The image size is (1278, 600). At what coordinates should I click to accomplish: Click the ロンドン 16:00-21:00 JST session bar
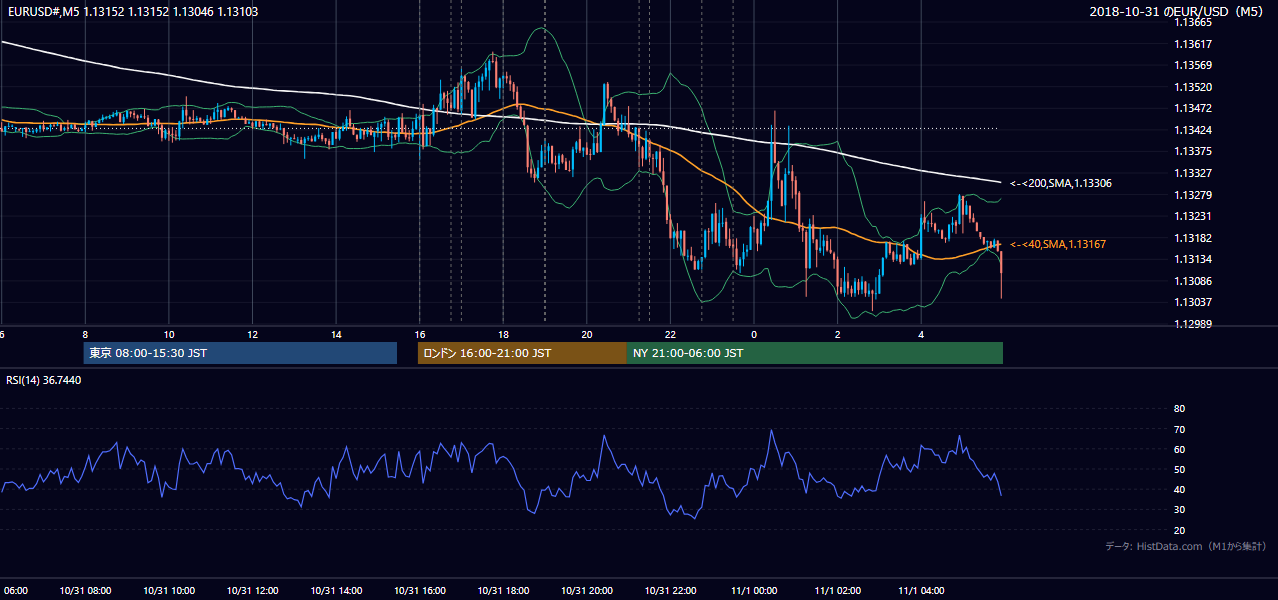click(522, 353)
